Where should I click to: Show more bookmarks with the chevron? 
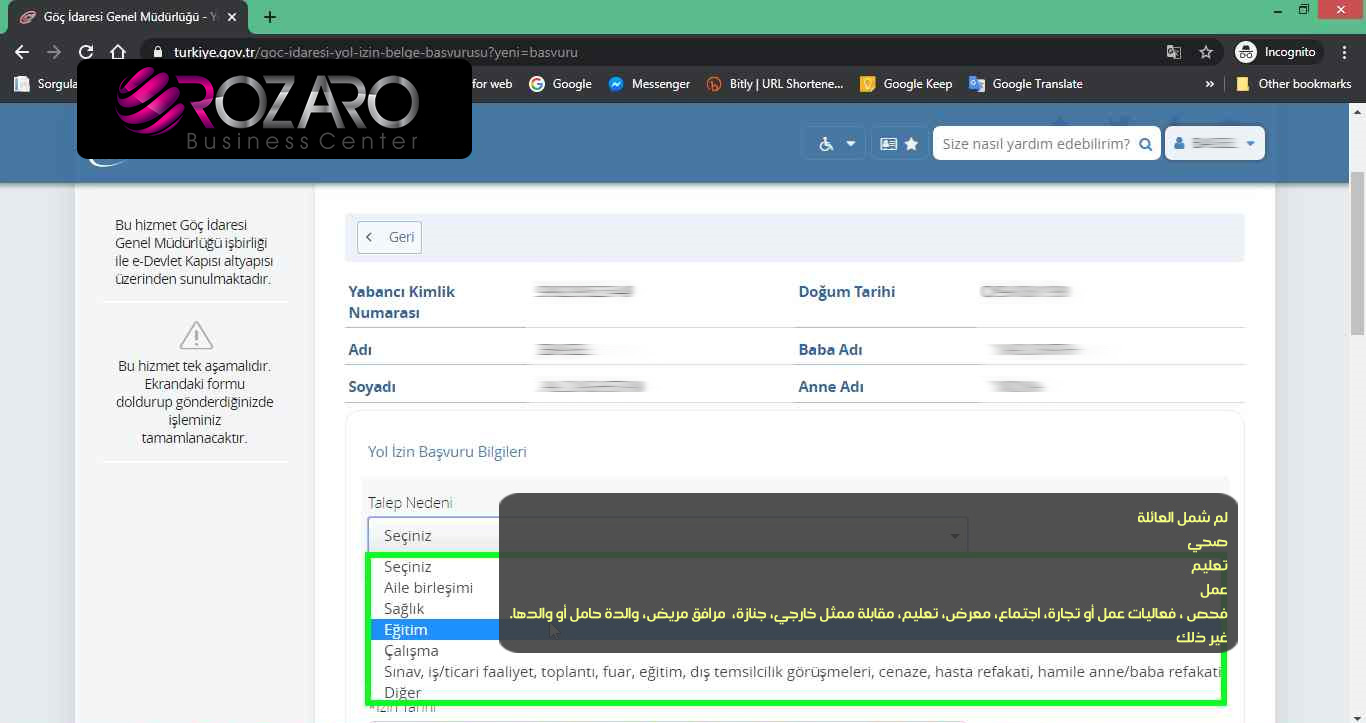[x=1210, y=84]
